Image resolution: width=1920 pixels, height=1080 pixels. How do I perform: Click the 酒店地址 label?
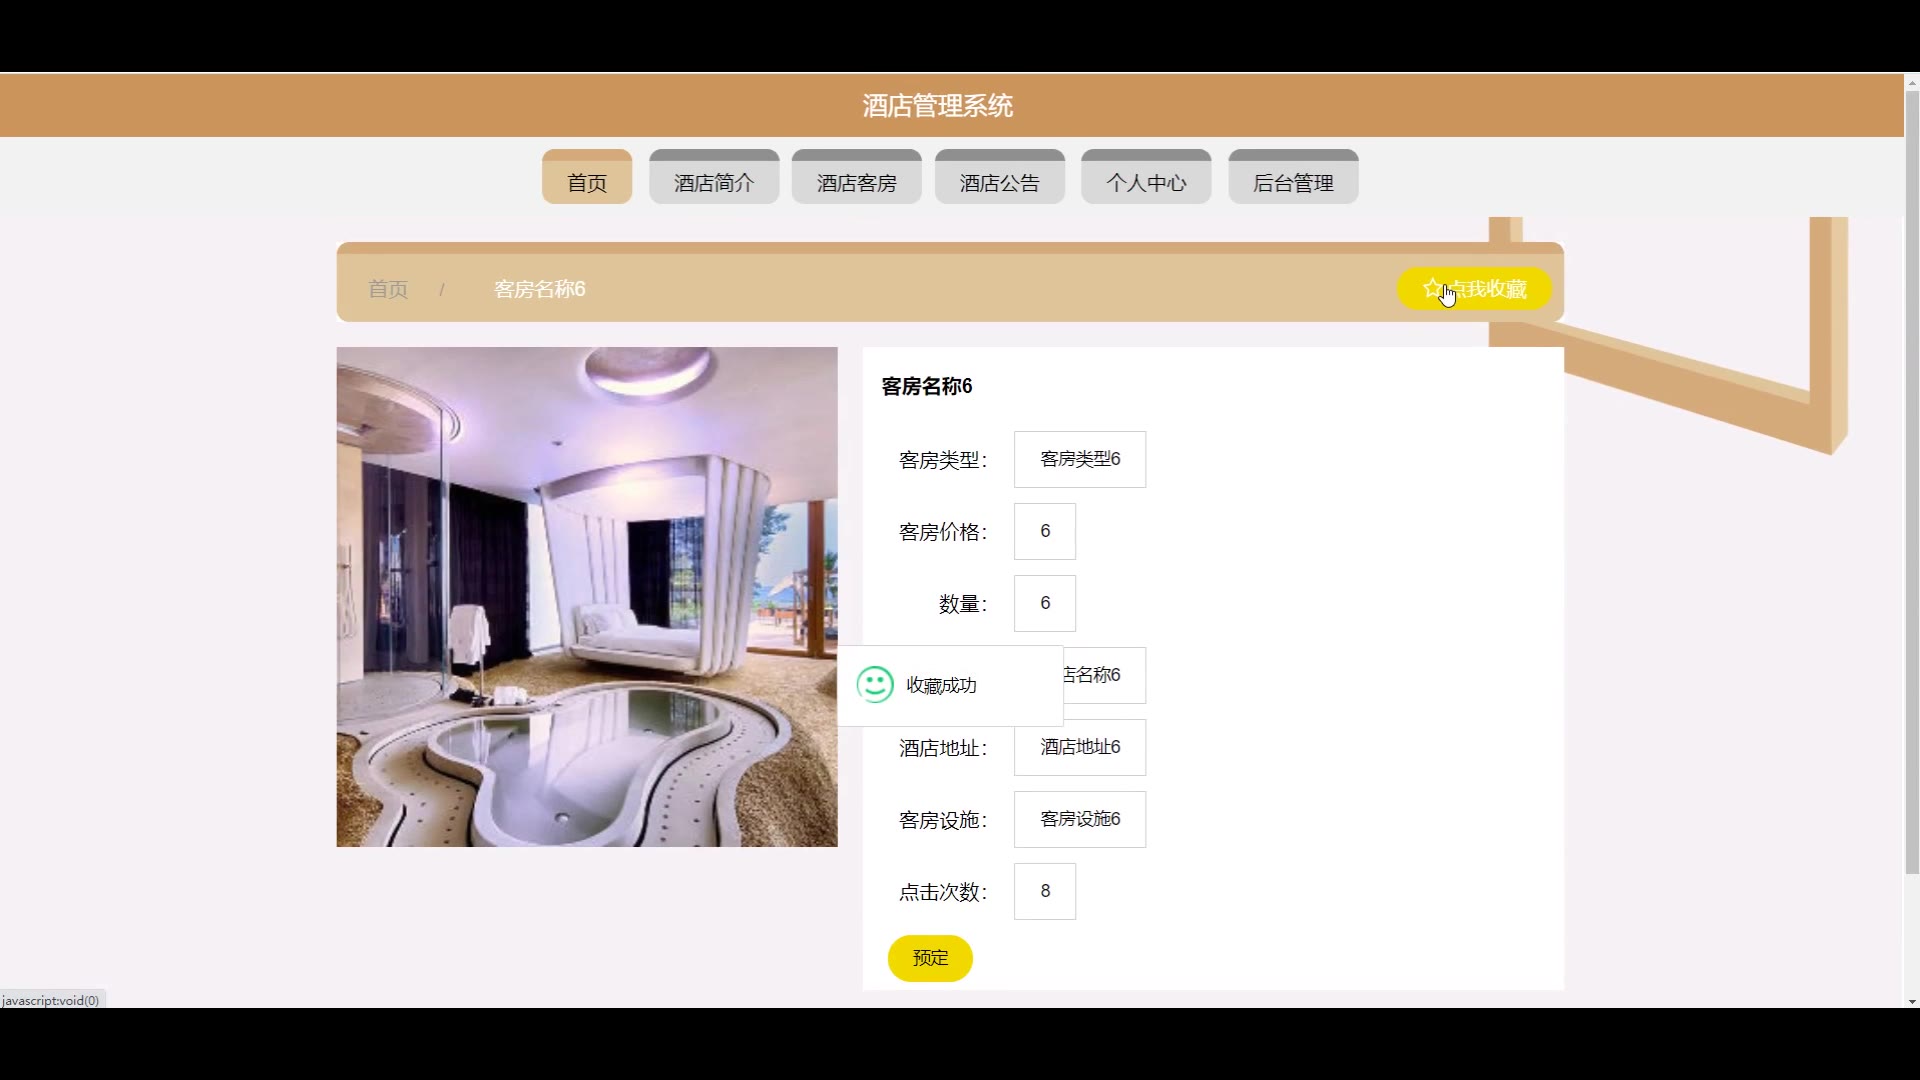(943, 748)
